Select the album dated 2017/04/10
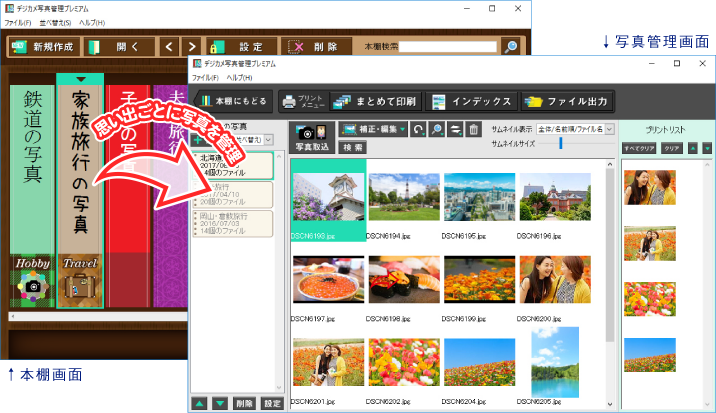Screen dimensions: 716x413 click(x=233, y=195)
